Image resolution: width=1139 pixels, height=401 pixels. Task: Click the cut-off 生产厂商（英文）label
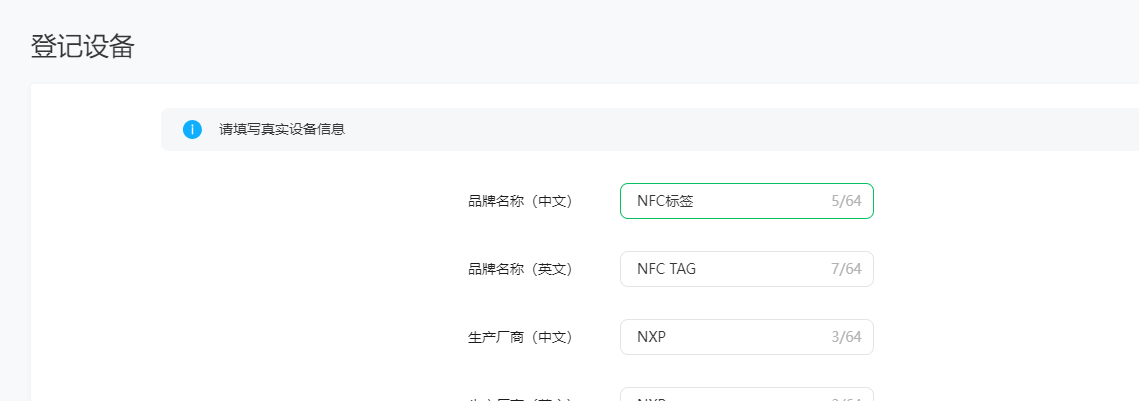click(x=521, y=398)
